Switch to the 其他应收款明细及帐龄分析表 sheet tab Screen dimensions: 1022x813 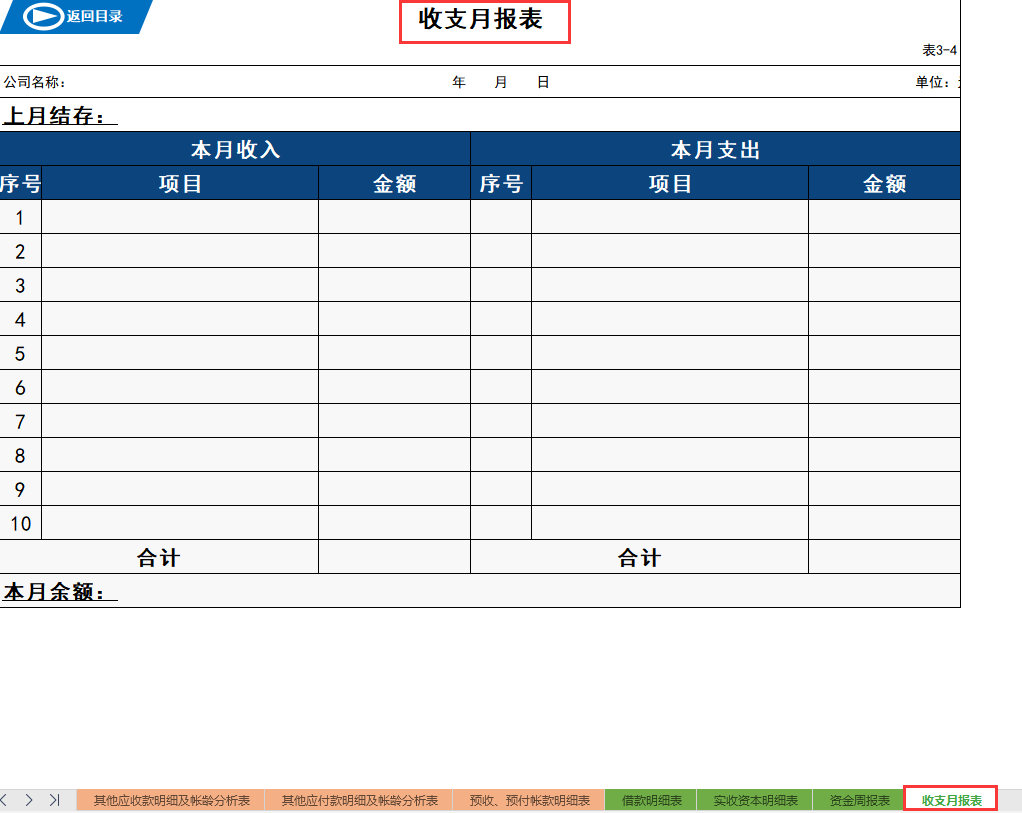pos(170,798)
